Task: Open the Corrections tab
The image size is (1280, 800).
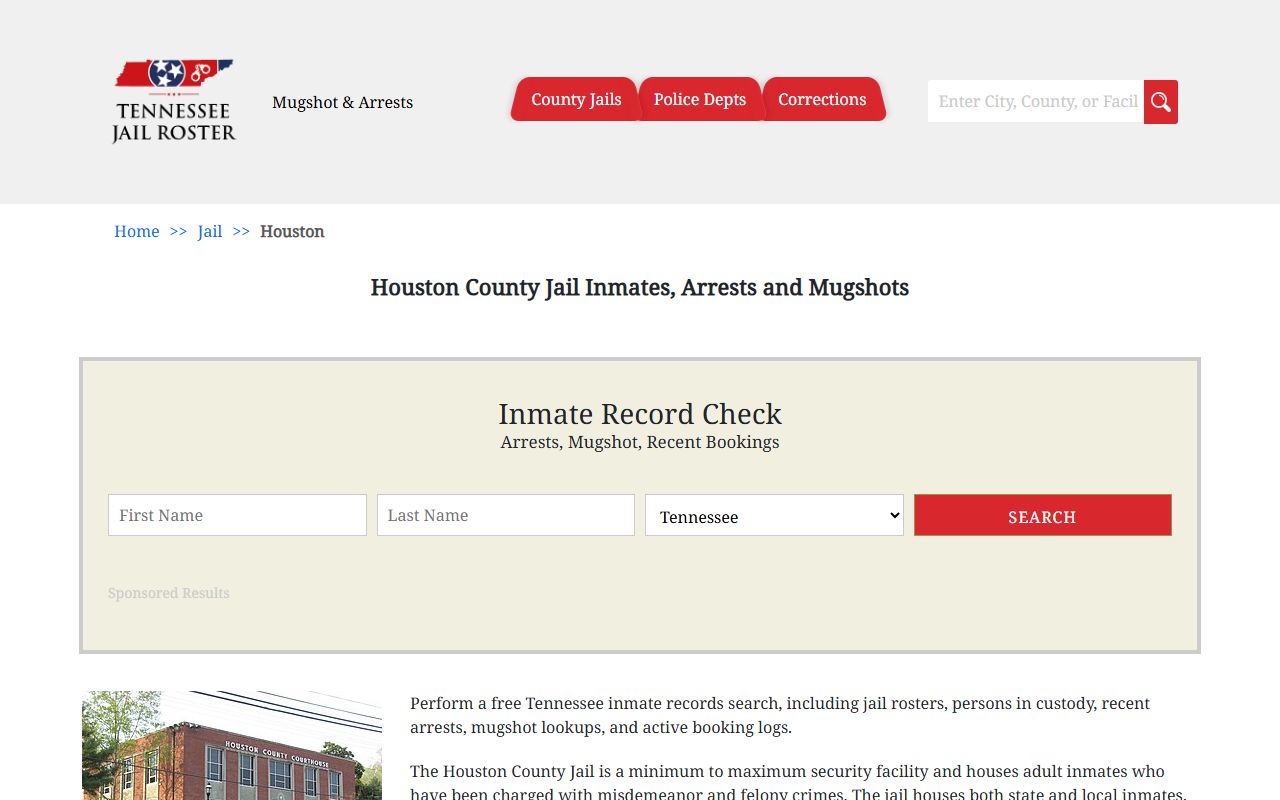Action: pyautogui.click(x=822, y=99)
